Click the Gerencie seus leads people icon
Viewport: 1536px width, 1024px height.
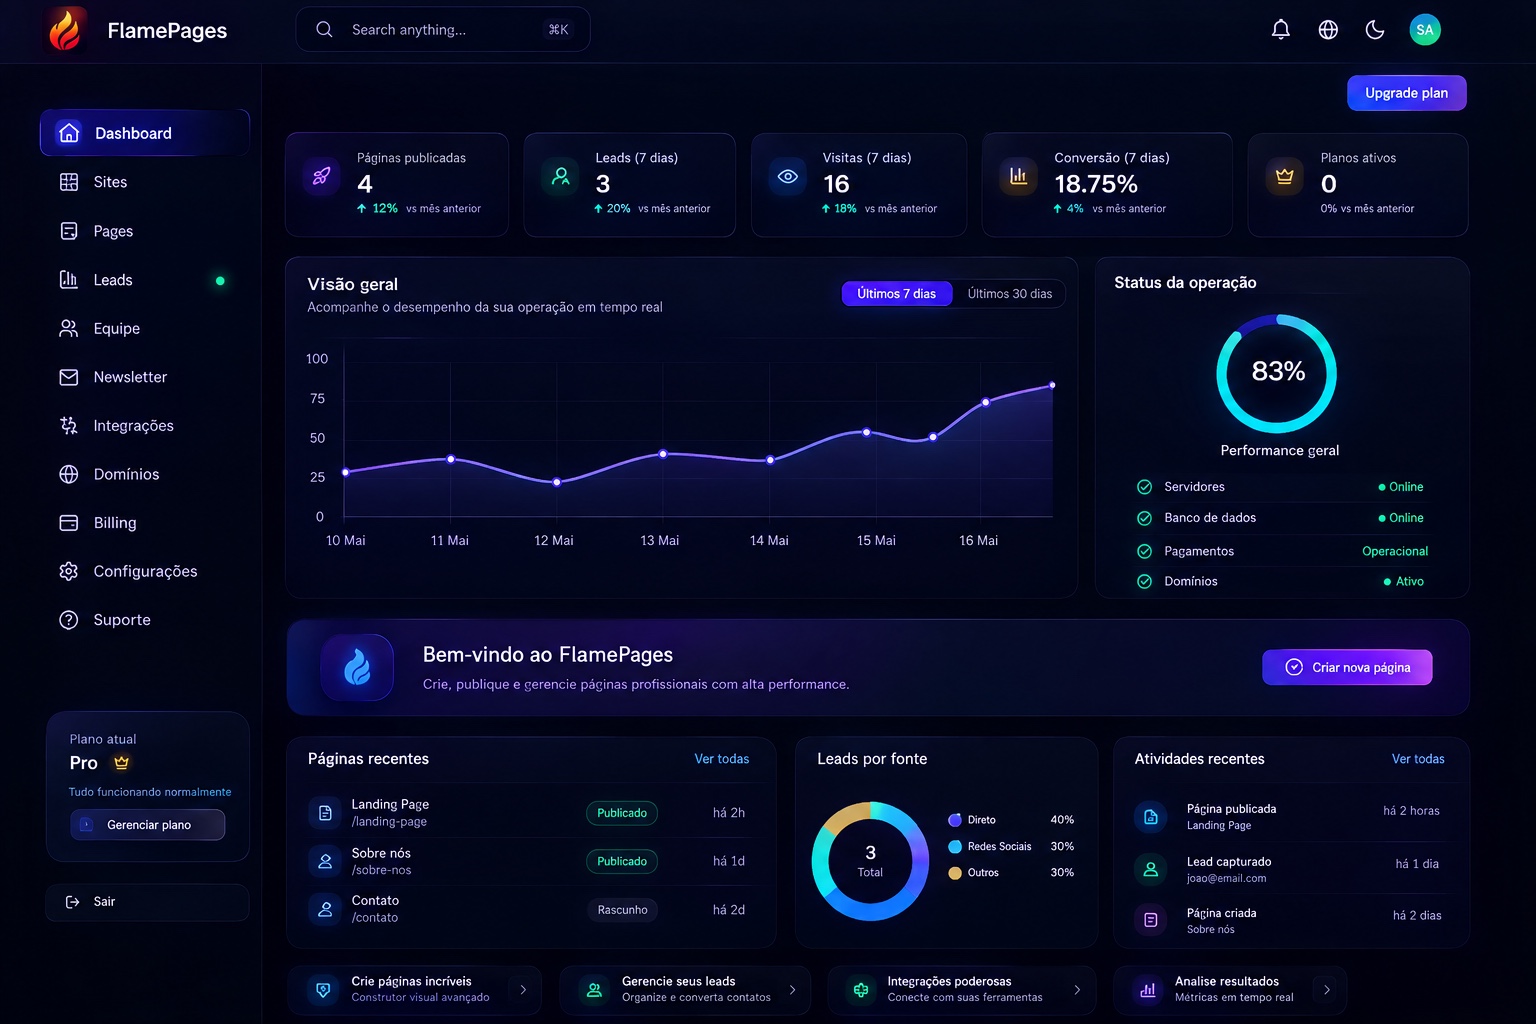(x=594, y=990)
